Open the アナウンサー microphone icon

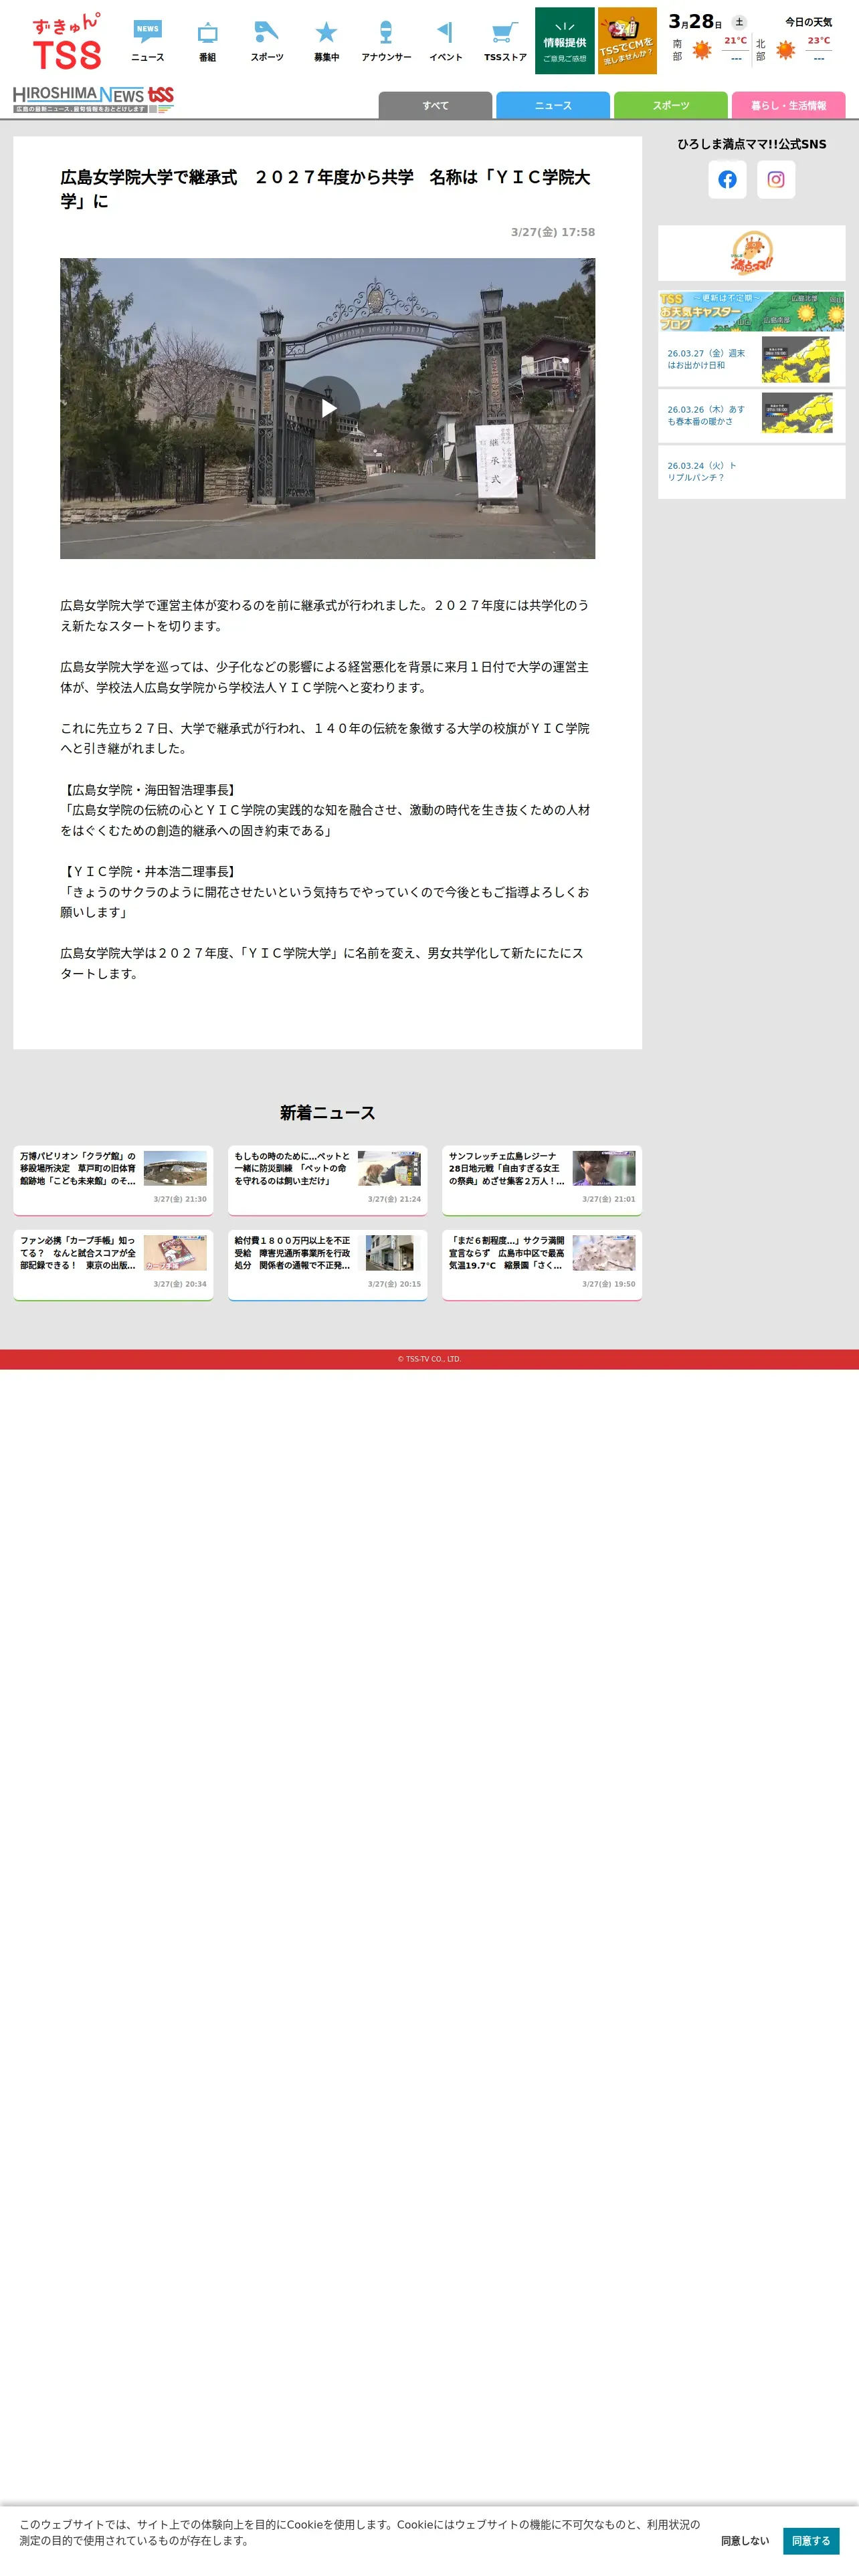tap(386, 41)
